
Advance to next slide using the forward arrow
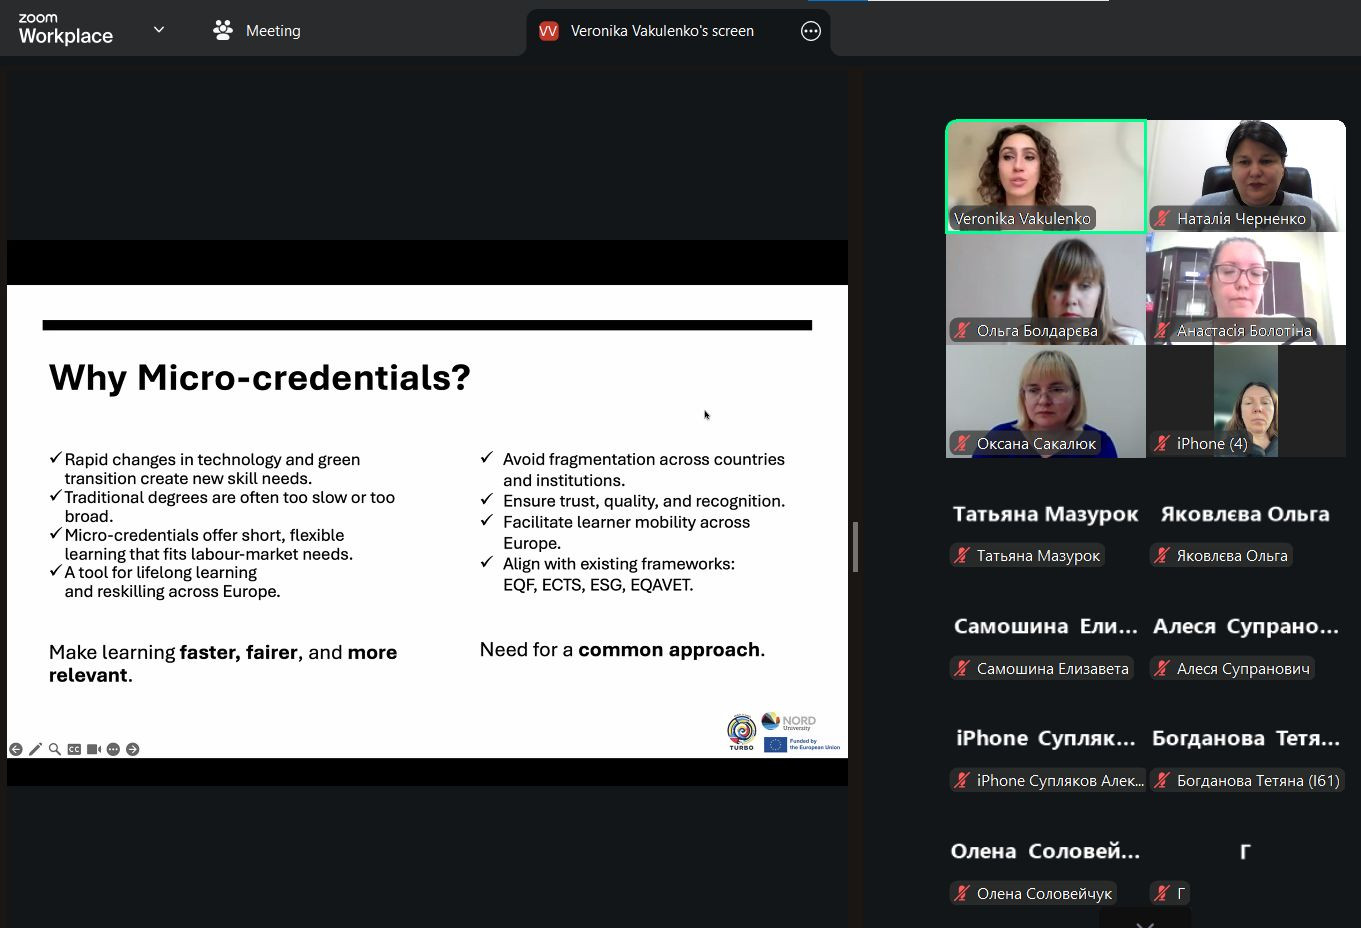pos(132,749)
